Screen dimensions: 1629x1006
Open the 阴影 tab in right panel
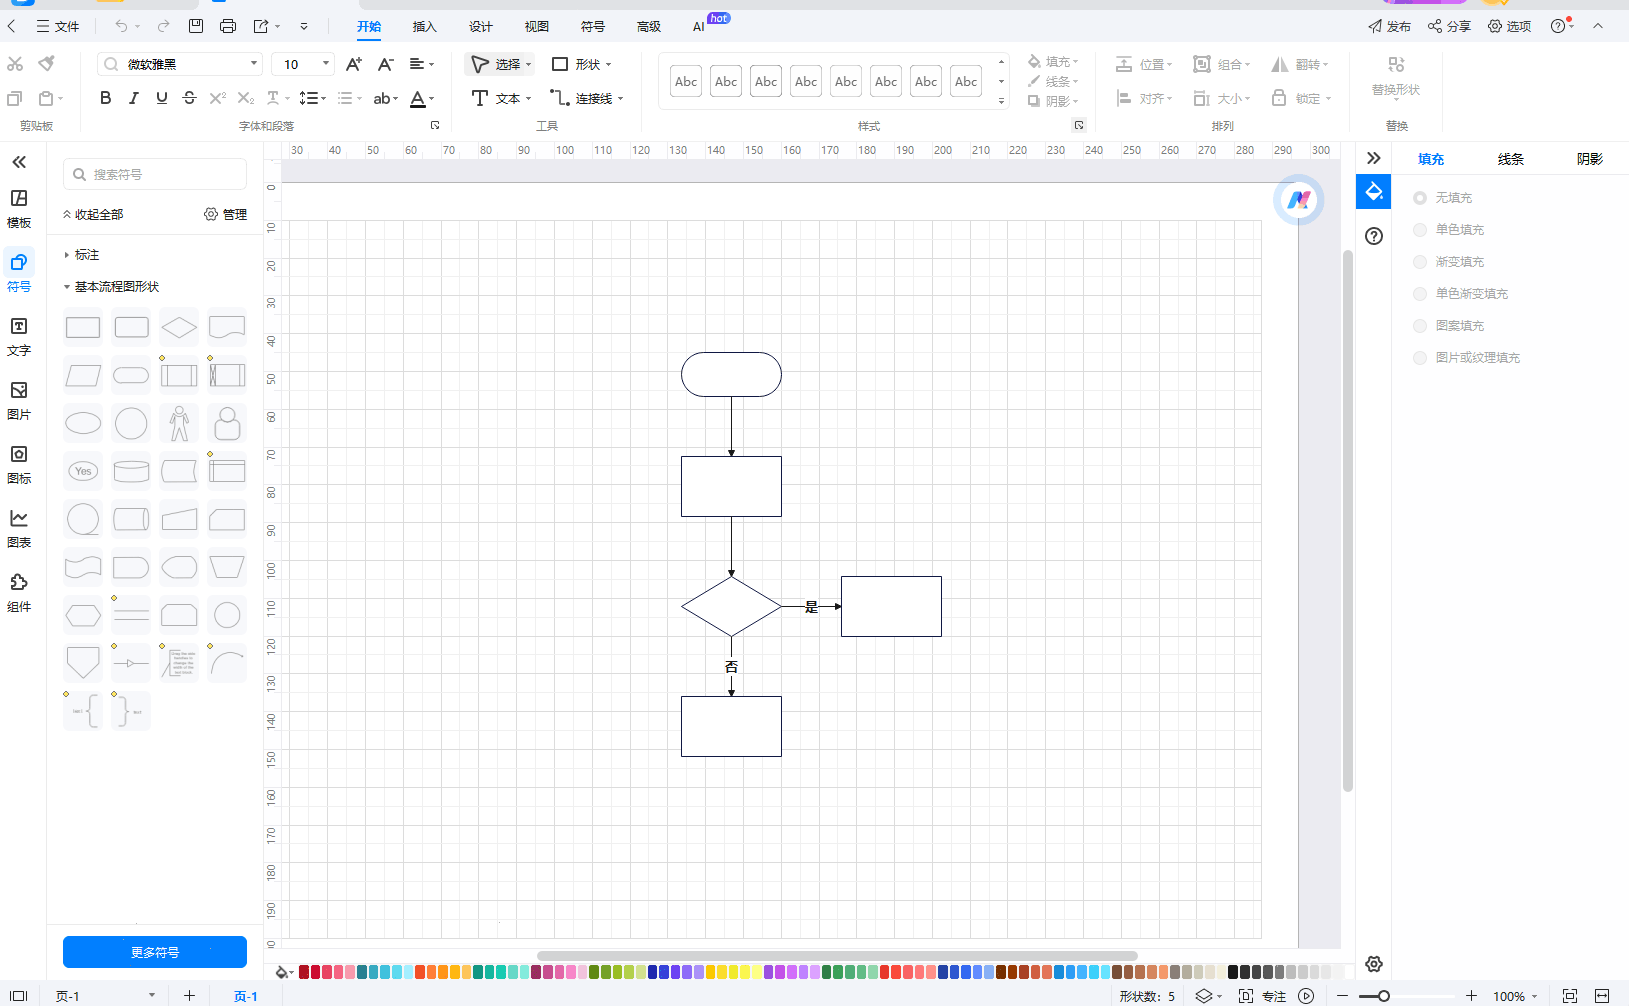(x=1589, y=159)
